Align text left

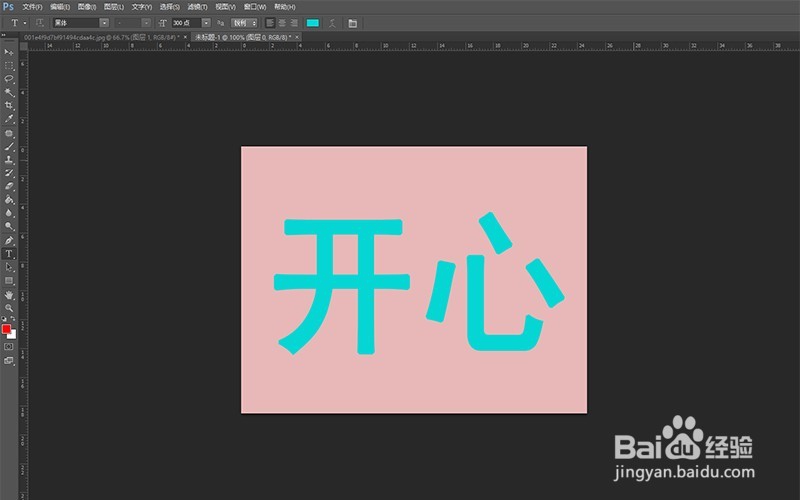pyautogui.click(x=270, y=23)
